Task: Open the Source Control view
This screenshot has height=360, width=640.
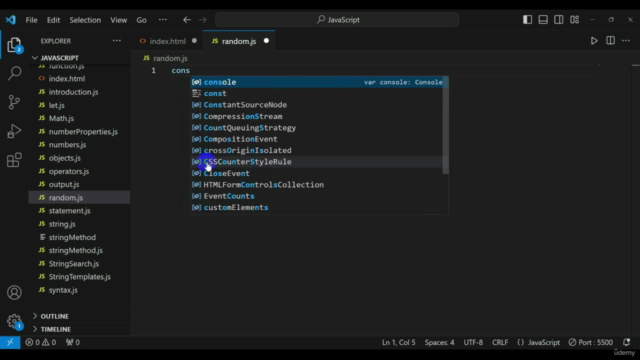Action: pos(14,102)
